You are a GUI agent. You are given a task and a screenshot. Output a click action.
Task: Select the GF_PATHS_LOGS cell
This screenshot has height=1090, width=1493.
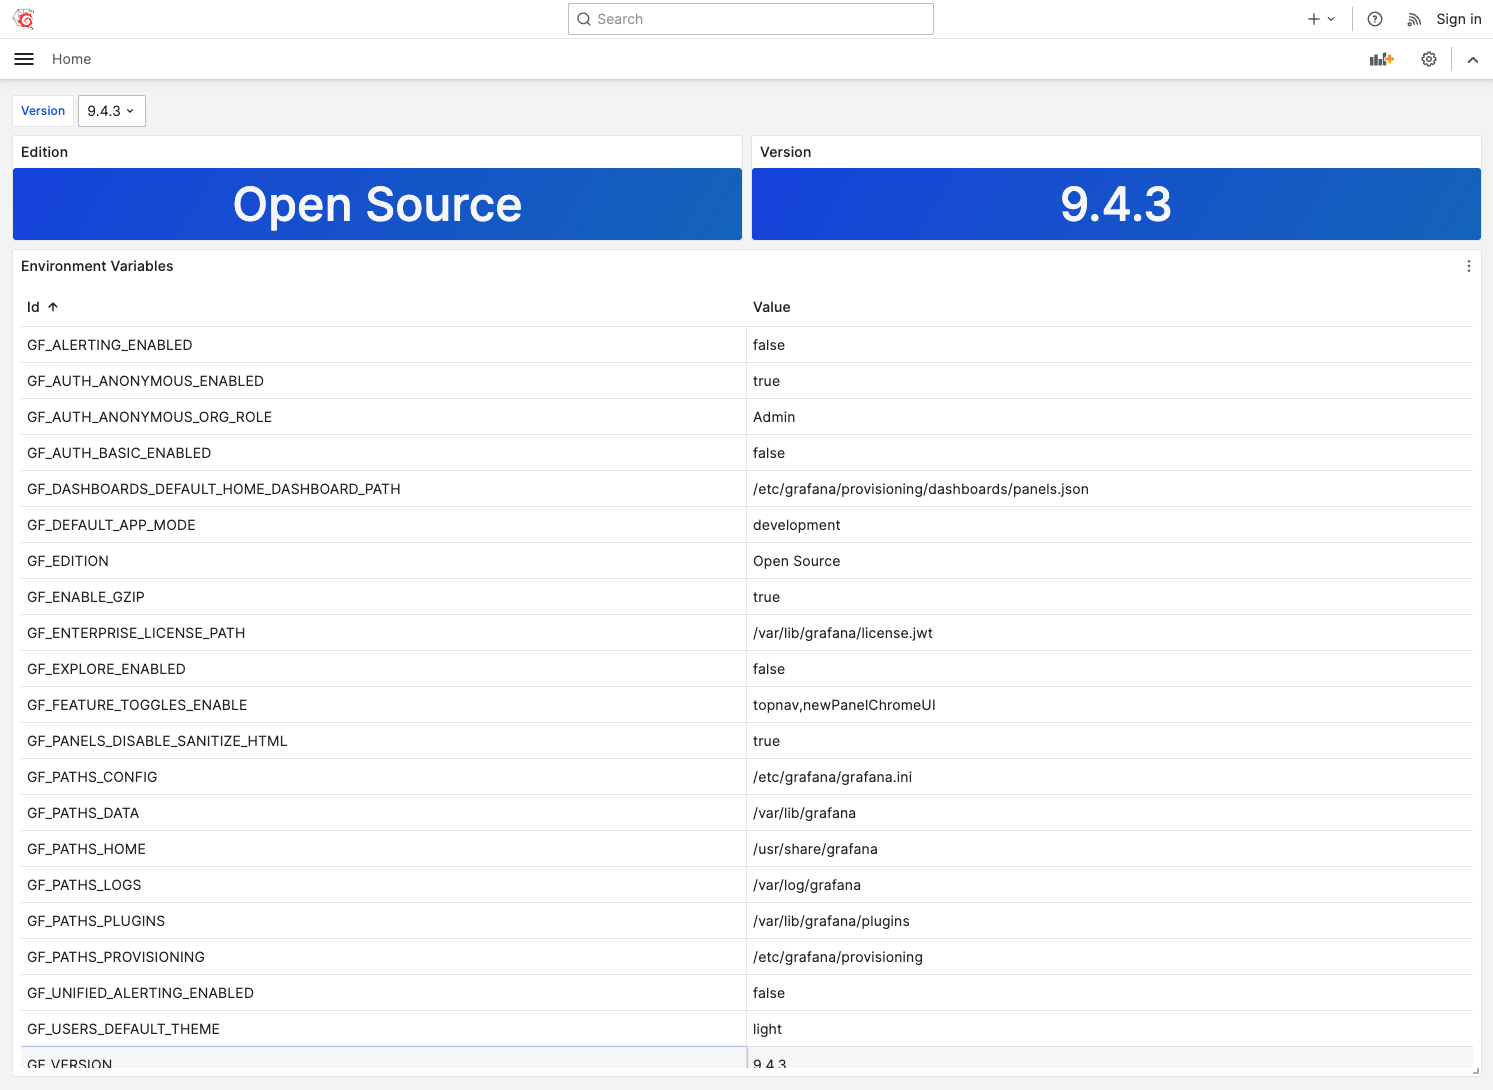(384, 885)
